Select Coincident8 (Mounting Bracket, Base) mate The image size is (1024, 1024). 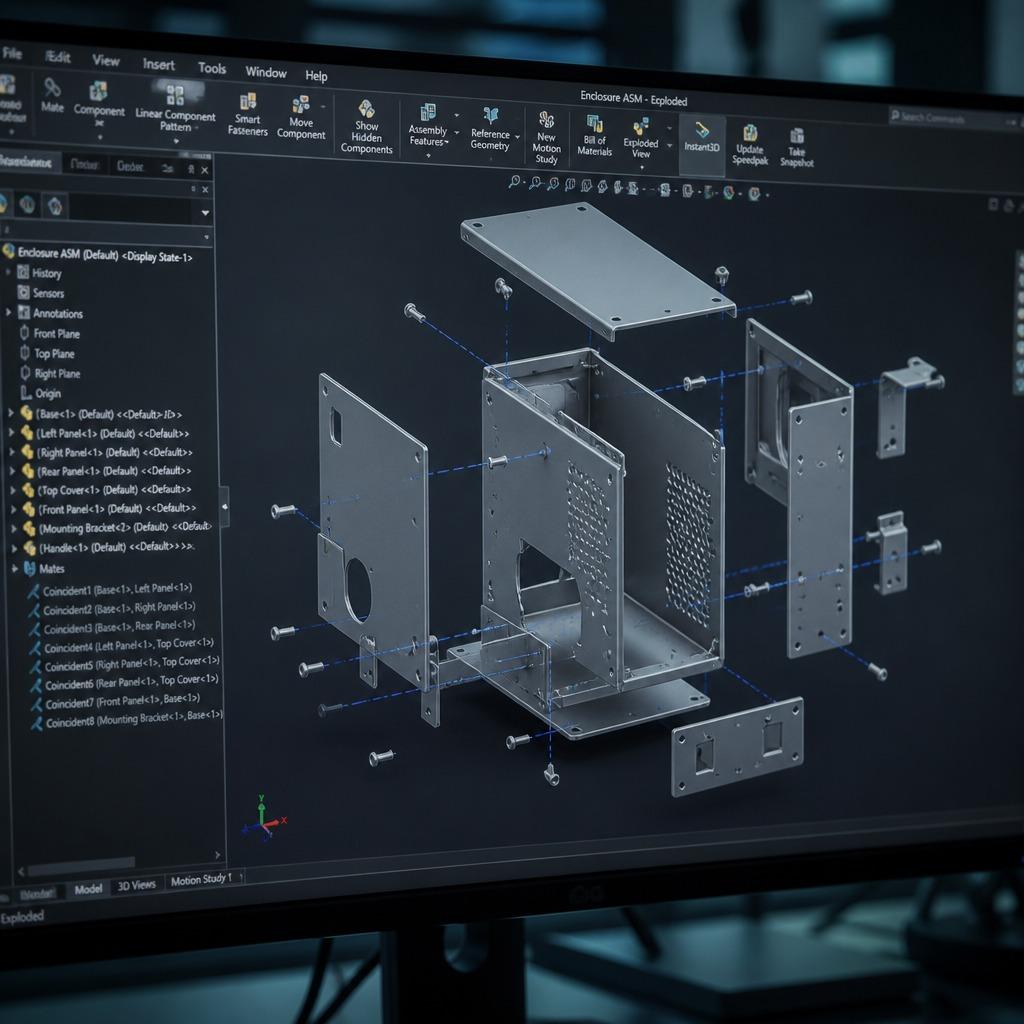(x=127, y=720)
